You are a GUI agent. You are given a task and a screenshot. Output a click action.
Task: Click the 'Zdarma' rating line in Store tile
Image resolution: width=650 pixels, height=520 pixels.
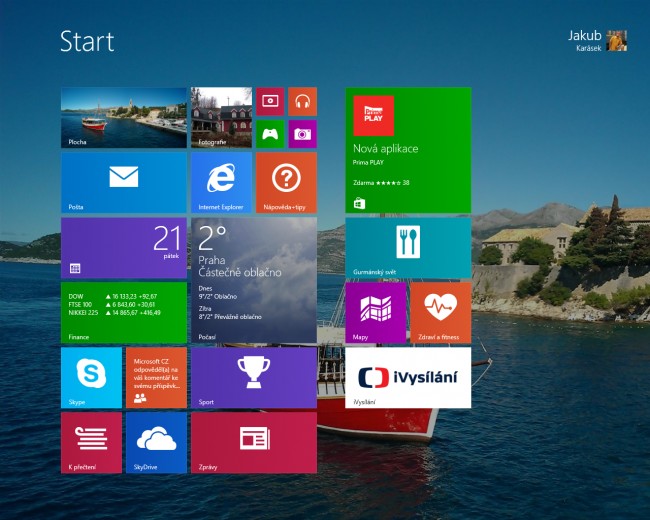coord(381,182)
